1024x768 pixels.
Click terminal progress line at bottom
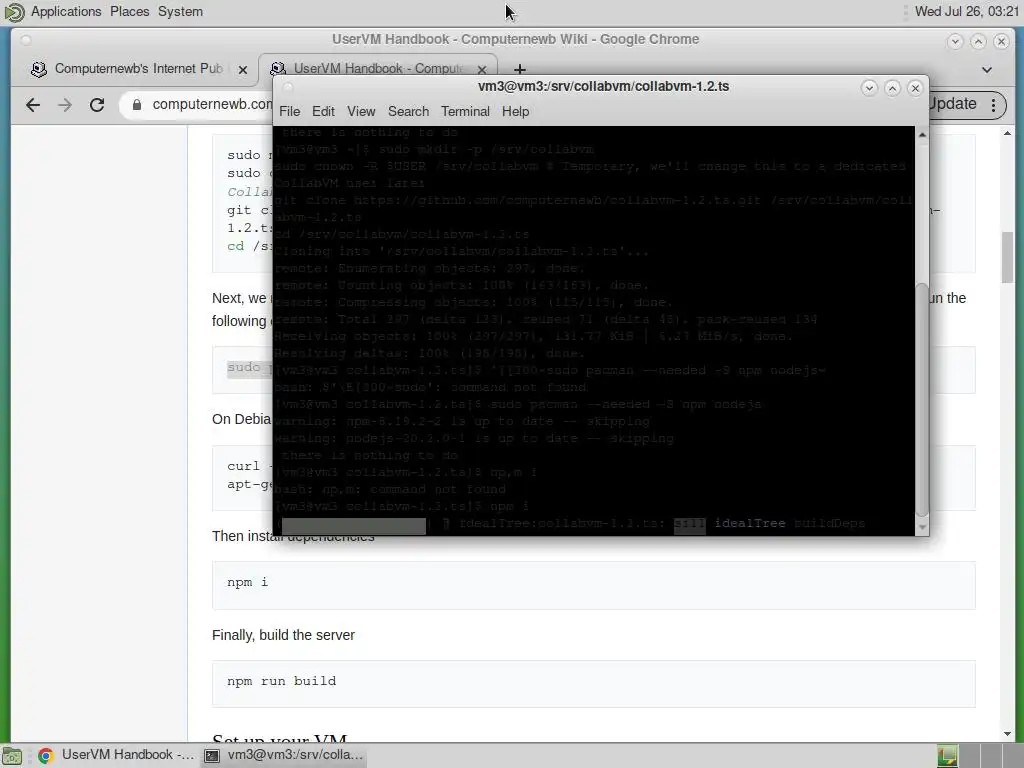572,524
